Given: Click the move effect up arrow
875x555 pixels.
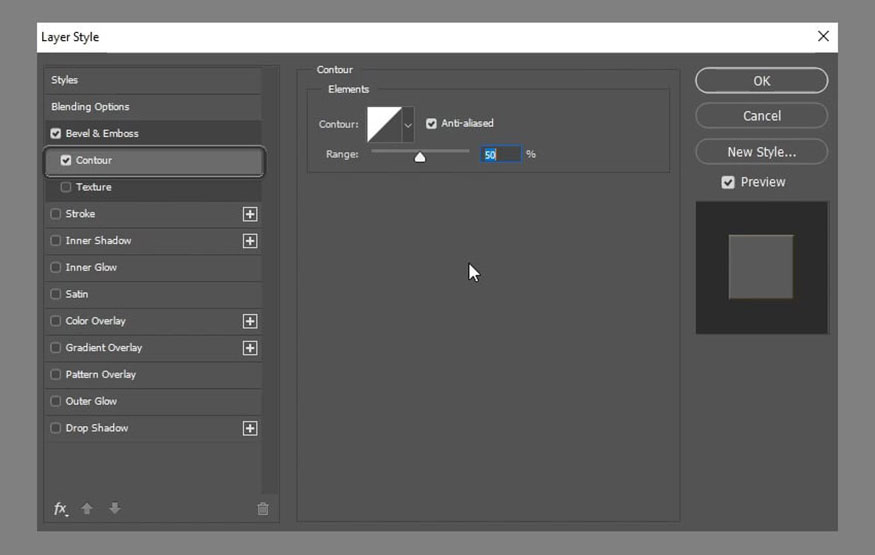Looking at the screenshot, I should (x=86, y=508).
